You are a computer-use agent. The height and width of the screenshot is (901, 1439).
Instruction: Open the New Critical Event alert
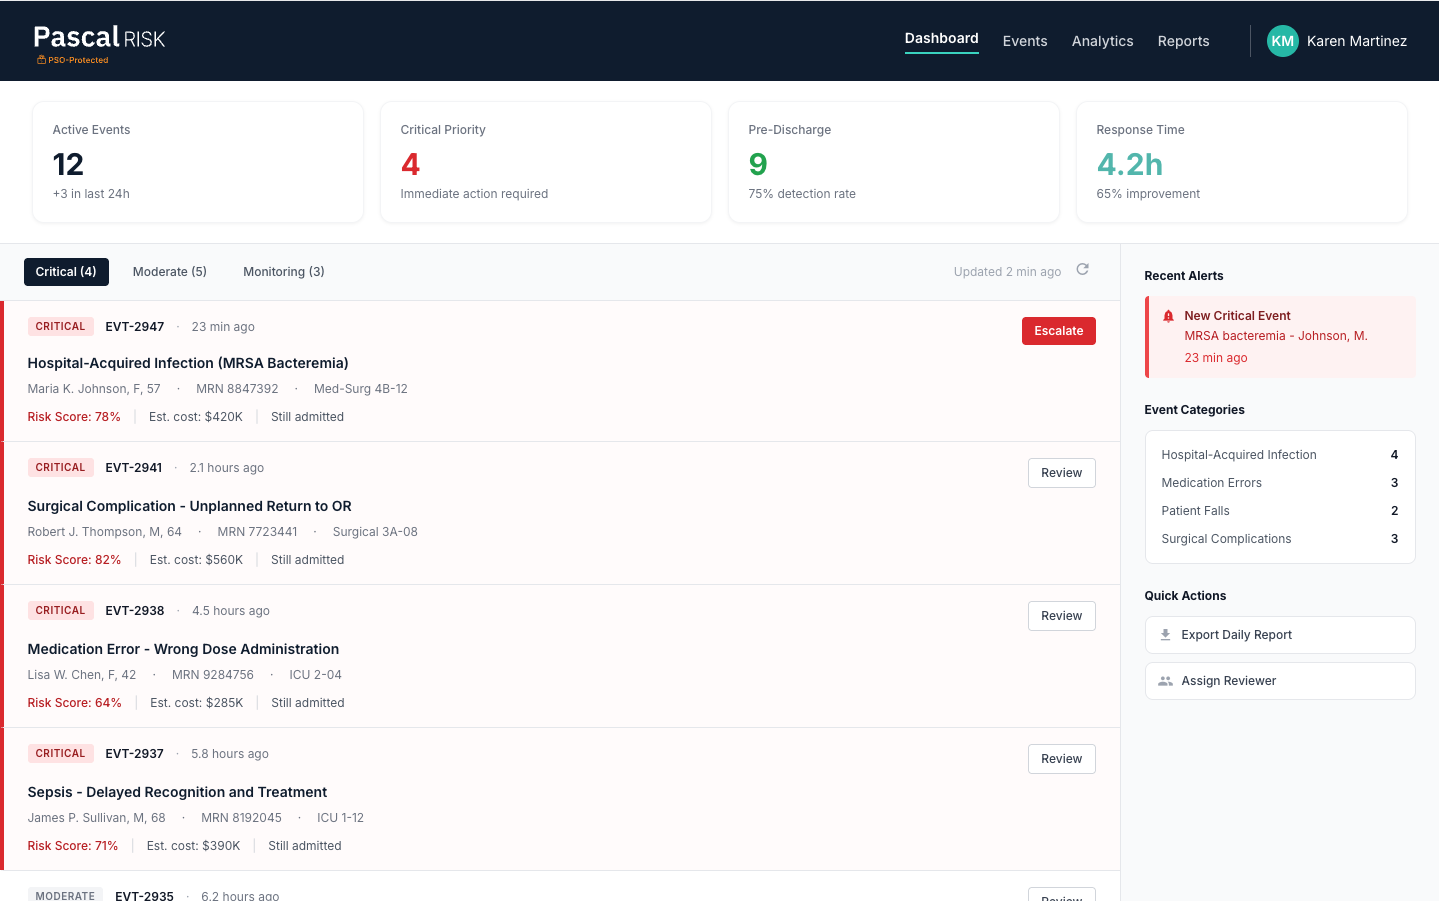tap(1281, 337)
